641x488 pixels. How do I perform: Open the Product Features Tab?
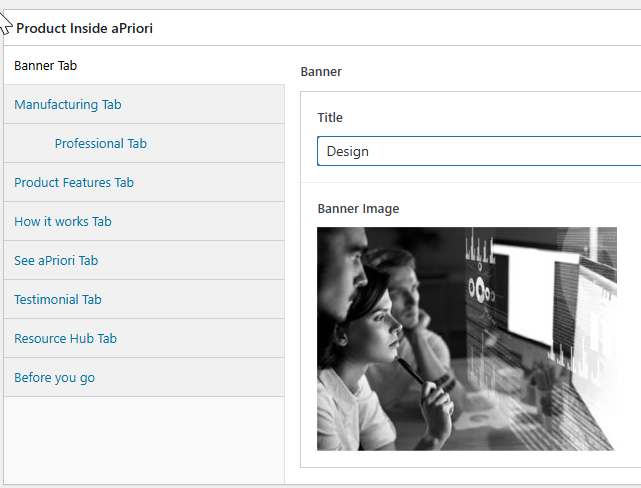(x=144, y=182)
